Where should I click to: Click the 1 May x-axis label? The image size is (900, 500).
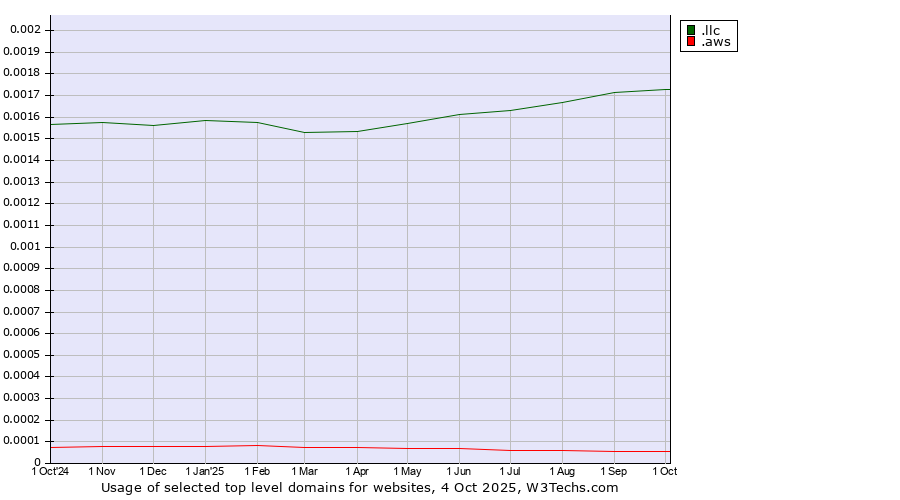coord(407,470)
